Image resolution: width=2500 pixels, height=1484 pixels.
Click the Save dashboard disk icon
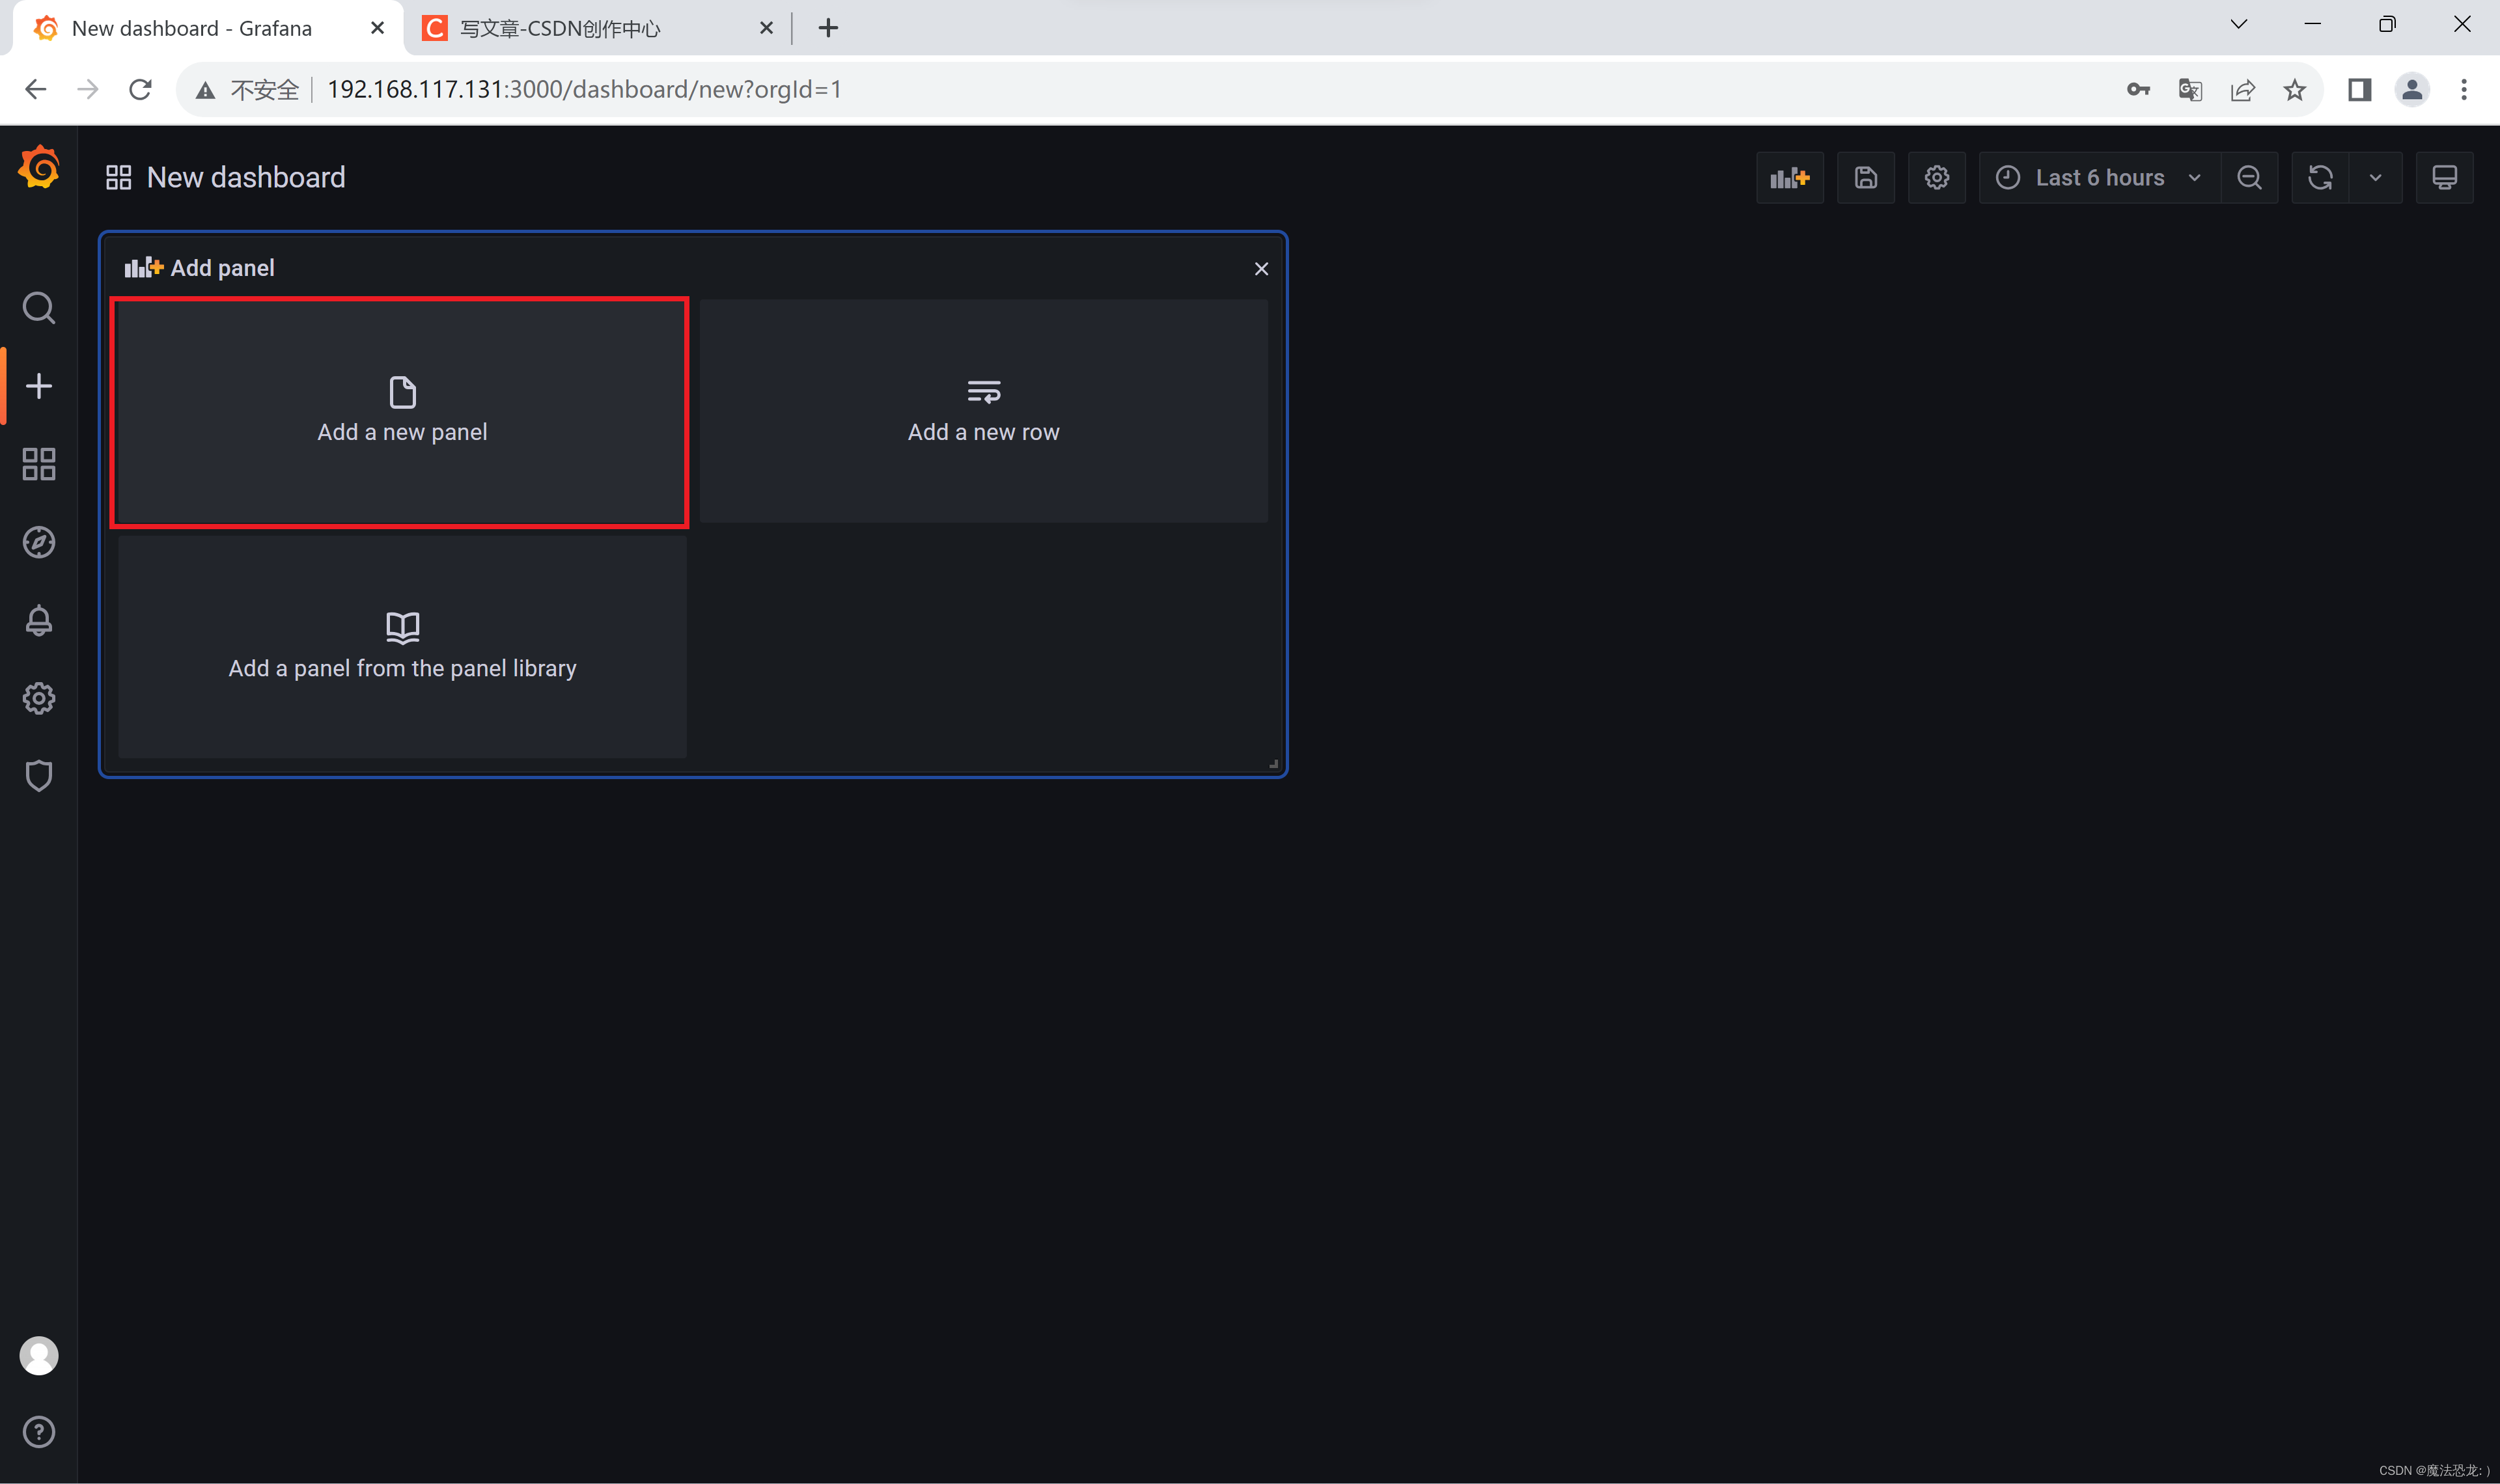[x=1866, y=178]
